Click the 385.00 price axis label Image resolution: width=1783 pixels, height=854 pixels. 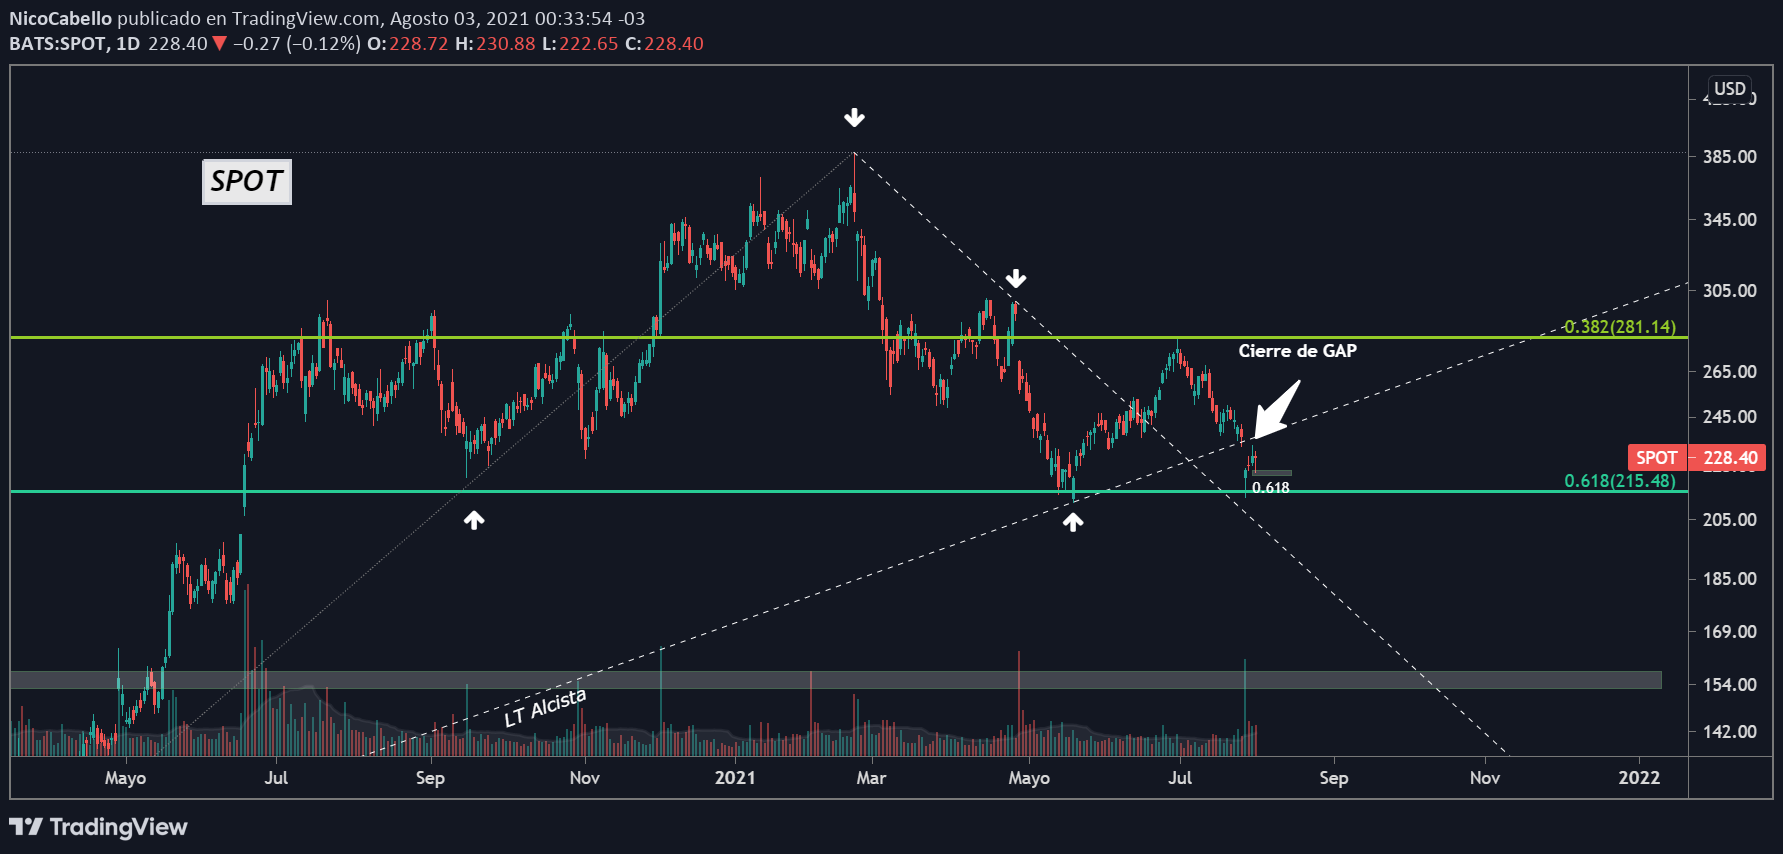point(1730,157)
